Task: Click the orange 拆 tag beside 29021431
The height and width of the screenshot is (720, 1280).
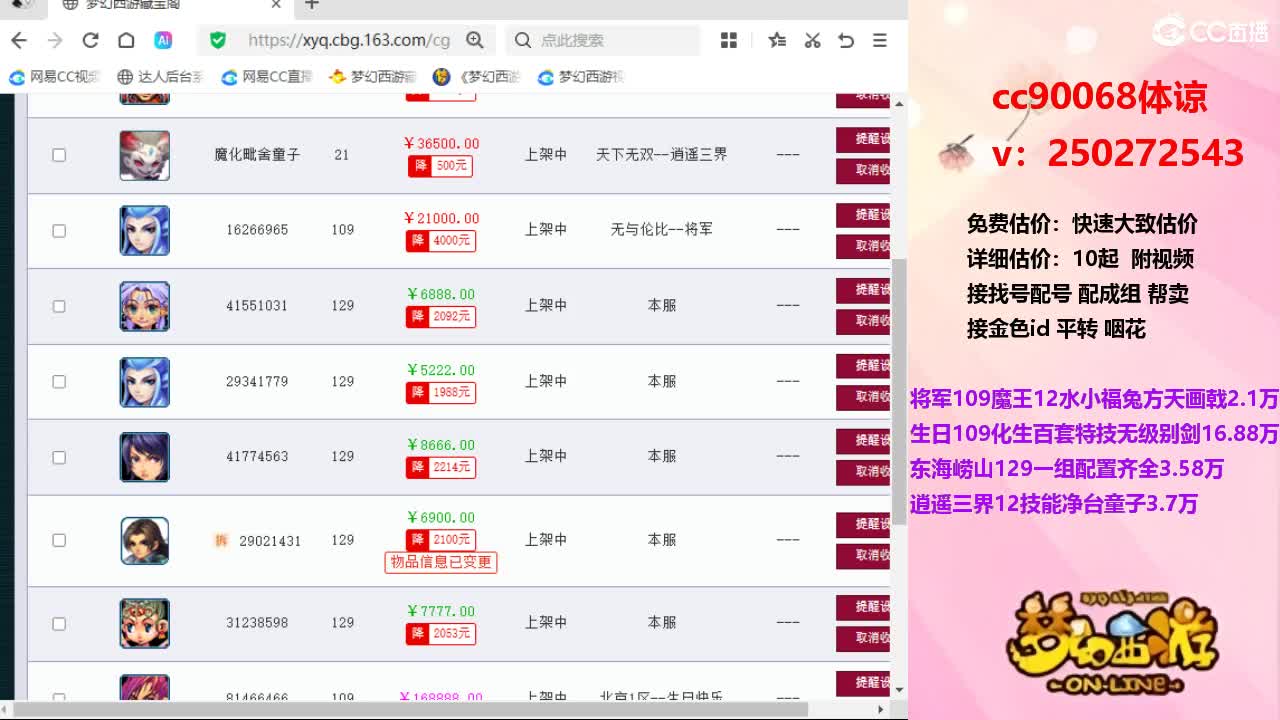Action: [x=221, y=540]
